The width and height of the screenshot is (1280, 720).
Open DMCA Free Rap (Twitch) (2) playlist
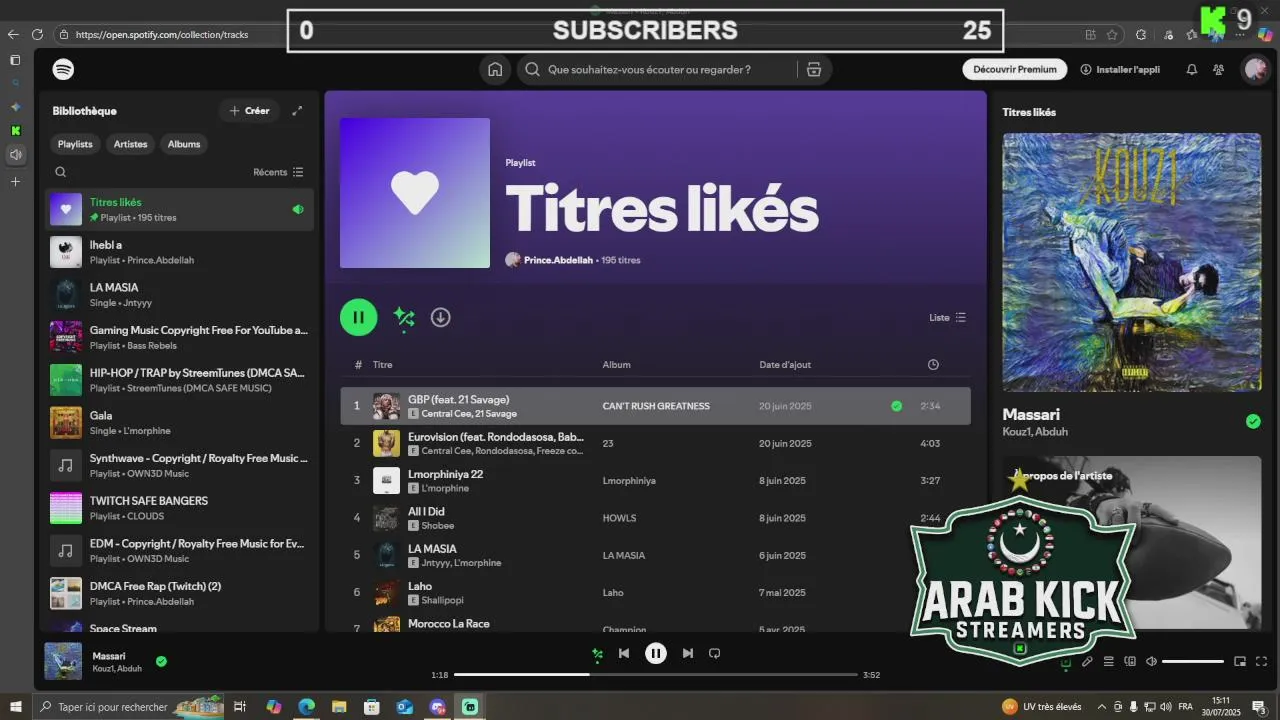point(179,593)
